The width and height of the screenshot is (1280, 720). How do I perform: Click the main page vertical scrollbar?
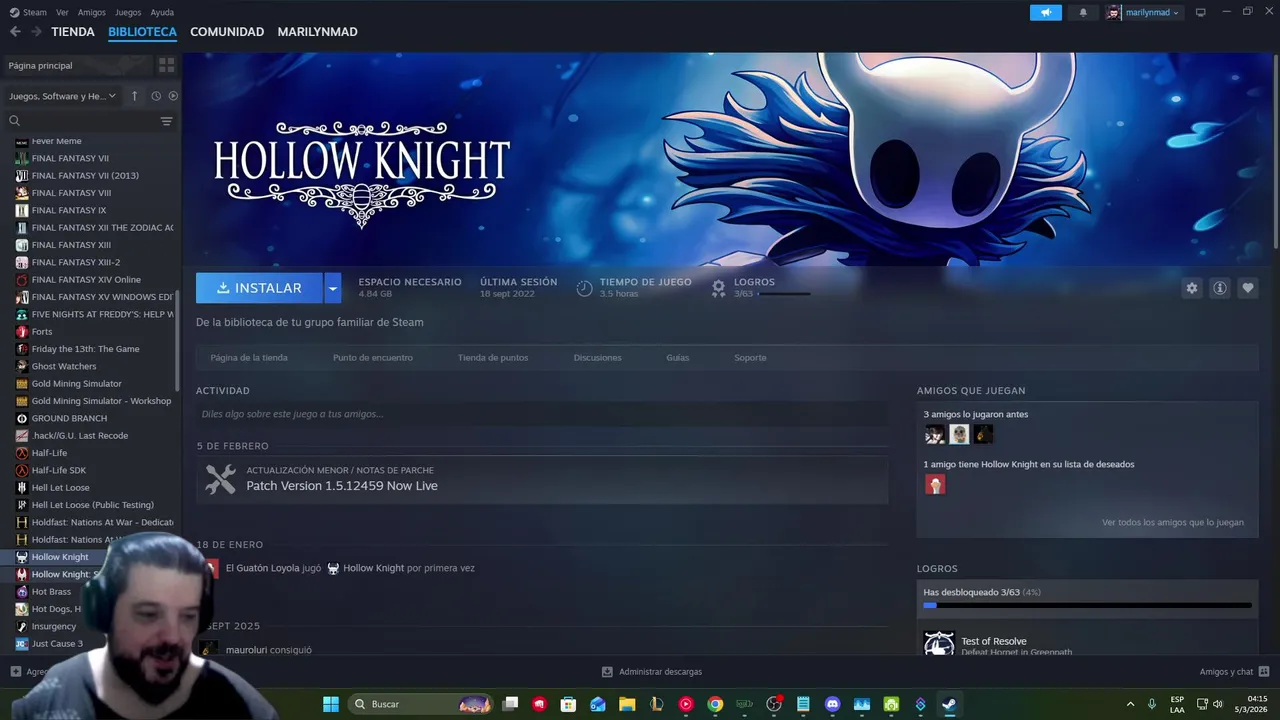(1275, 150)
